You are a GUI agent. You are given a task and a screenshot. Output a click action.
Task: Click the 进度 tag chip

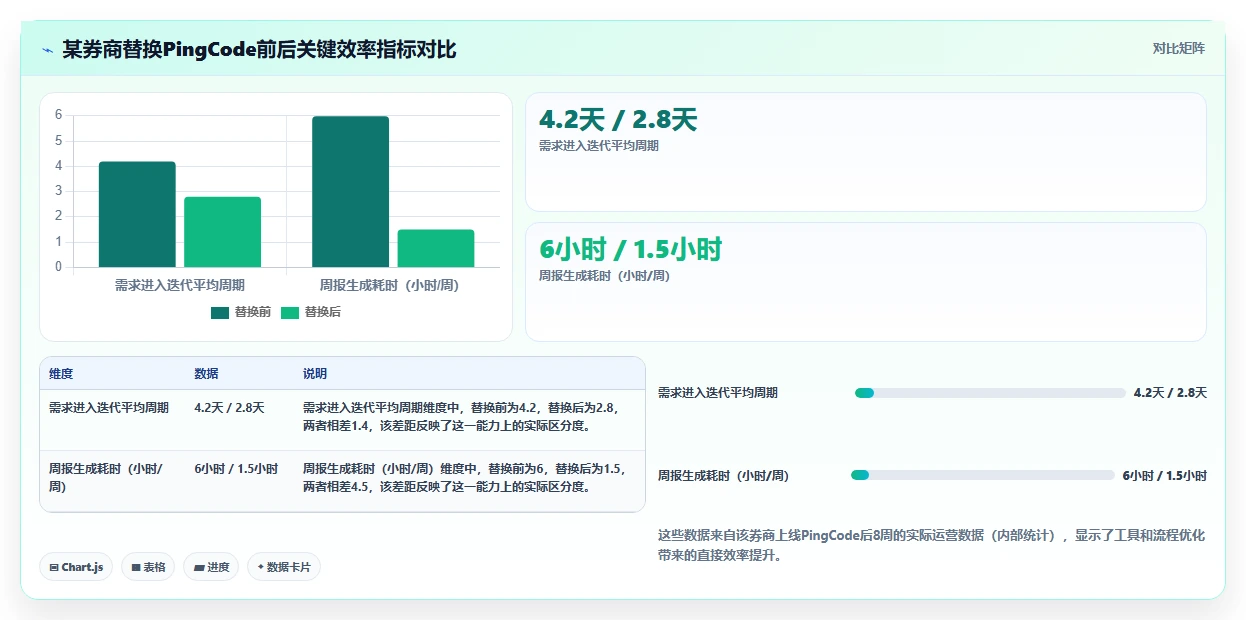coord(211,567)
